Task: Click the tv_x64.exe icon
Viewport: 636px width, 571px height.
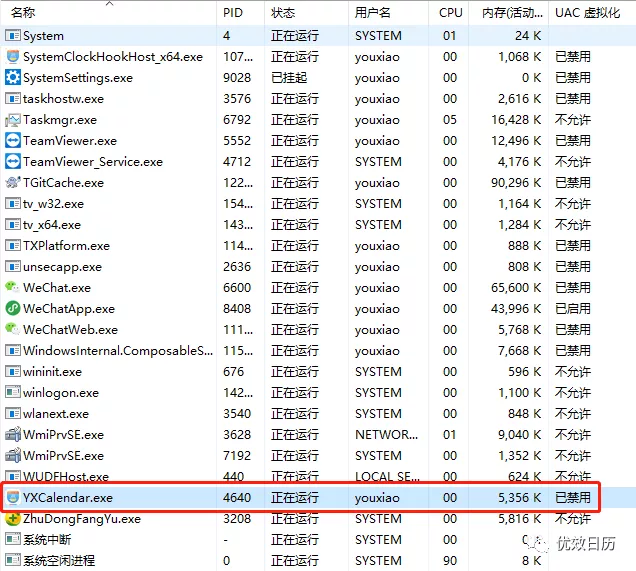Action: click(x=13, y=225)
